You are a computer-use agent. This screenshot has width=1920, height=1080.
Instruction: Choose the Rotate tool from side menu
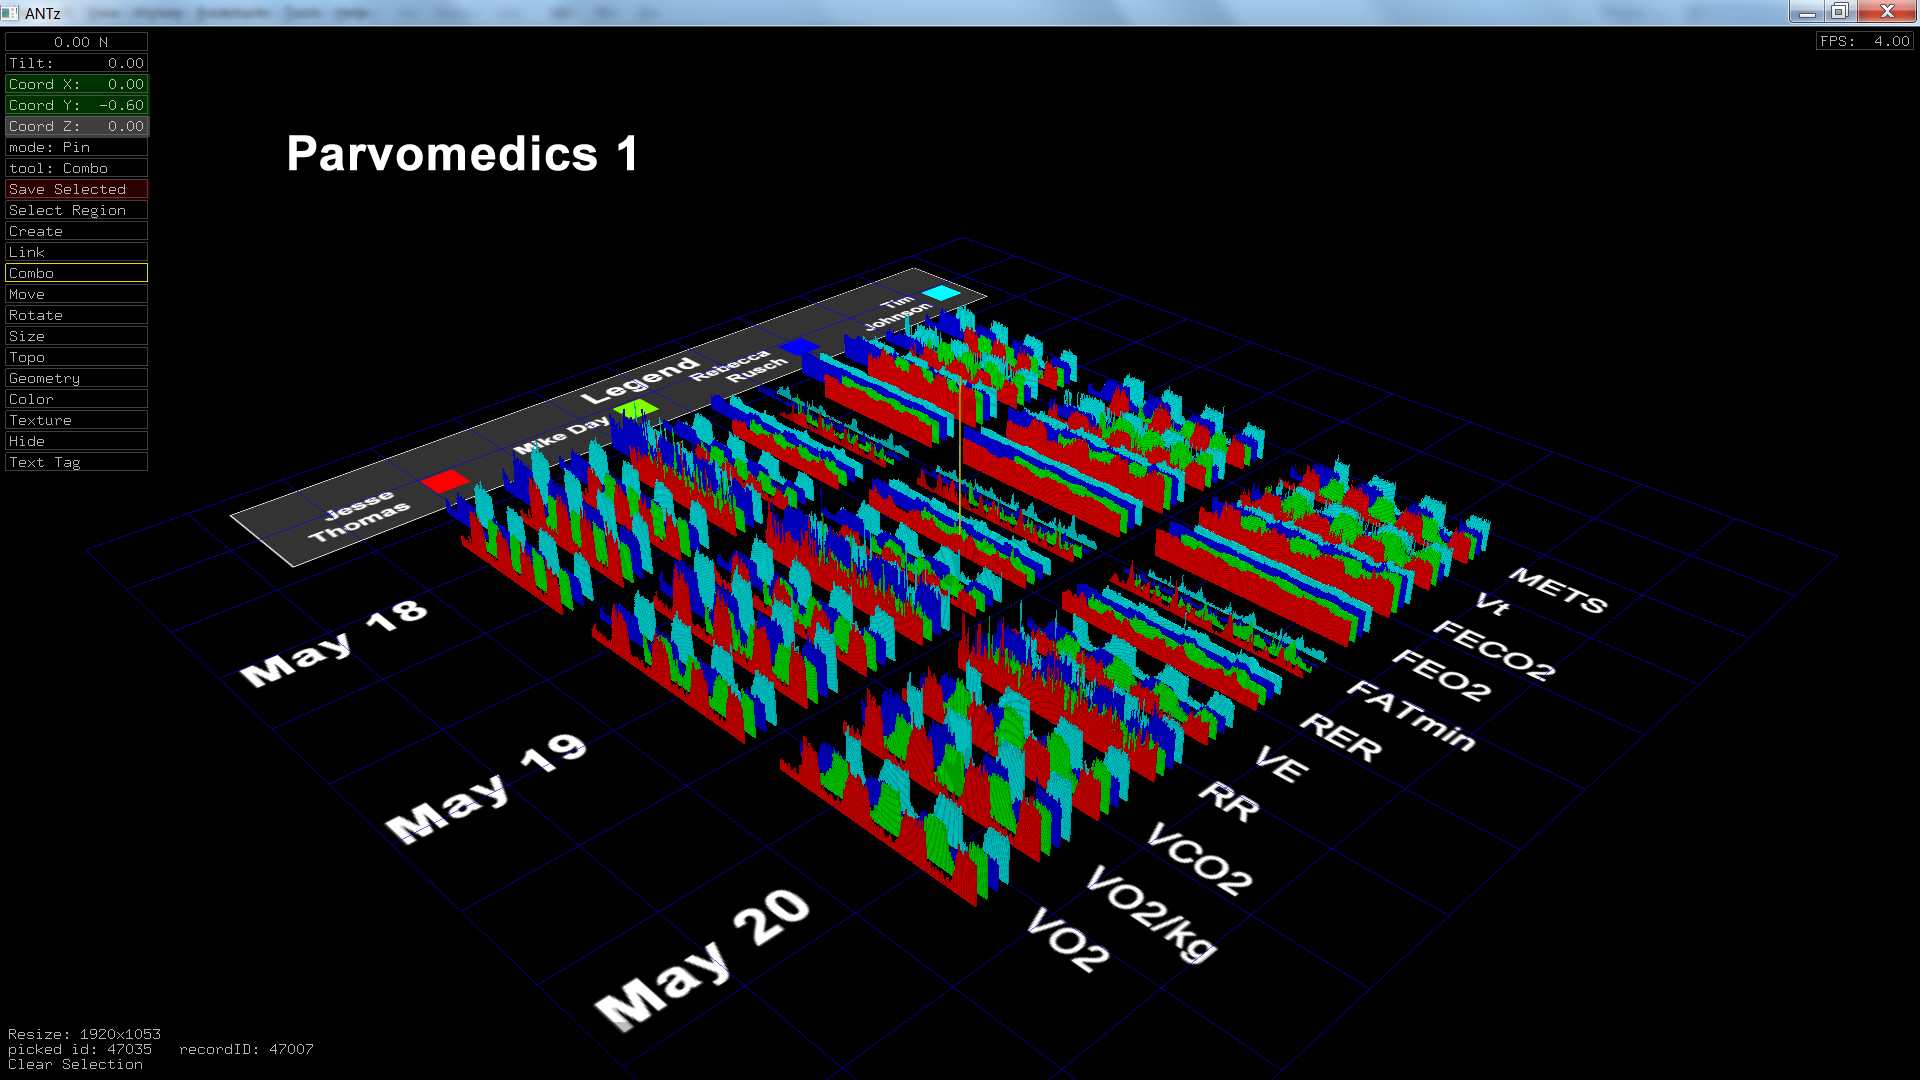(76, 315)
